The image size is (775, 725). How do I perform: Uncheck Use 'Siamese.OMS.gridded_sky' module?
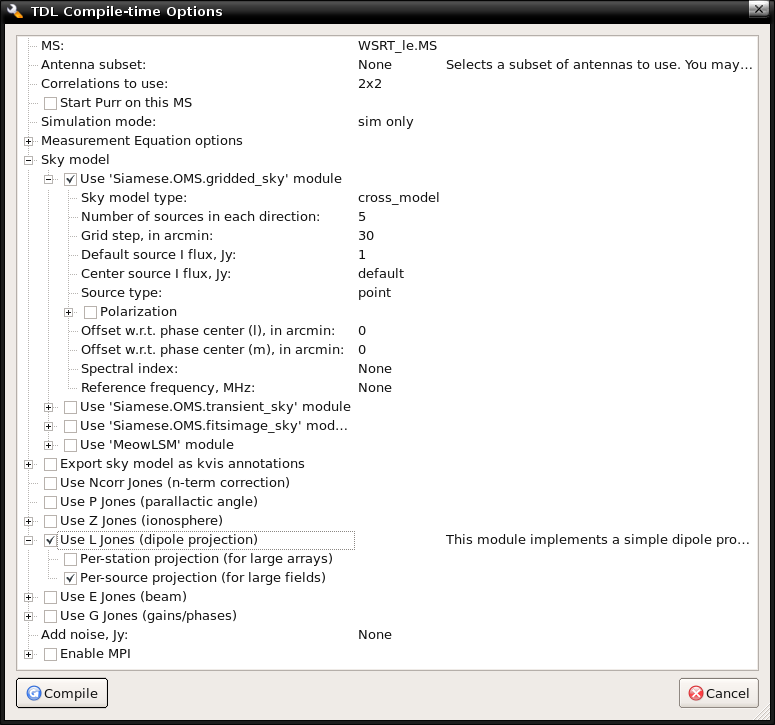70,179
